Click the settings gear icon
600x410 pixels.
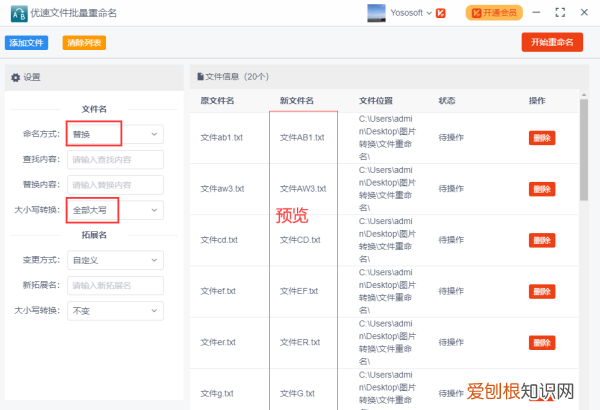tap(15, 77)
